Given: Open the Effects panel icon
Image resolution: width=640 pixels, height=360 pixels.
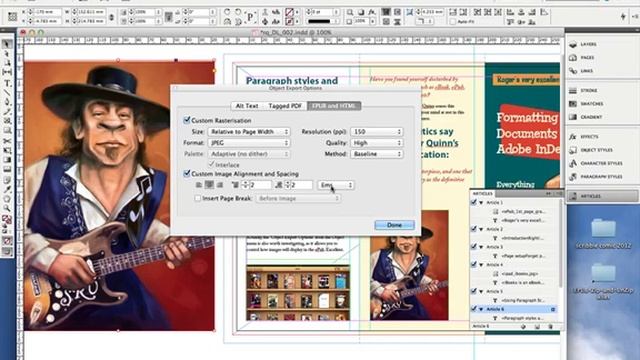Looking at the screenshot, I should click(573, 137).
